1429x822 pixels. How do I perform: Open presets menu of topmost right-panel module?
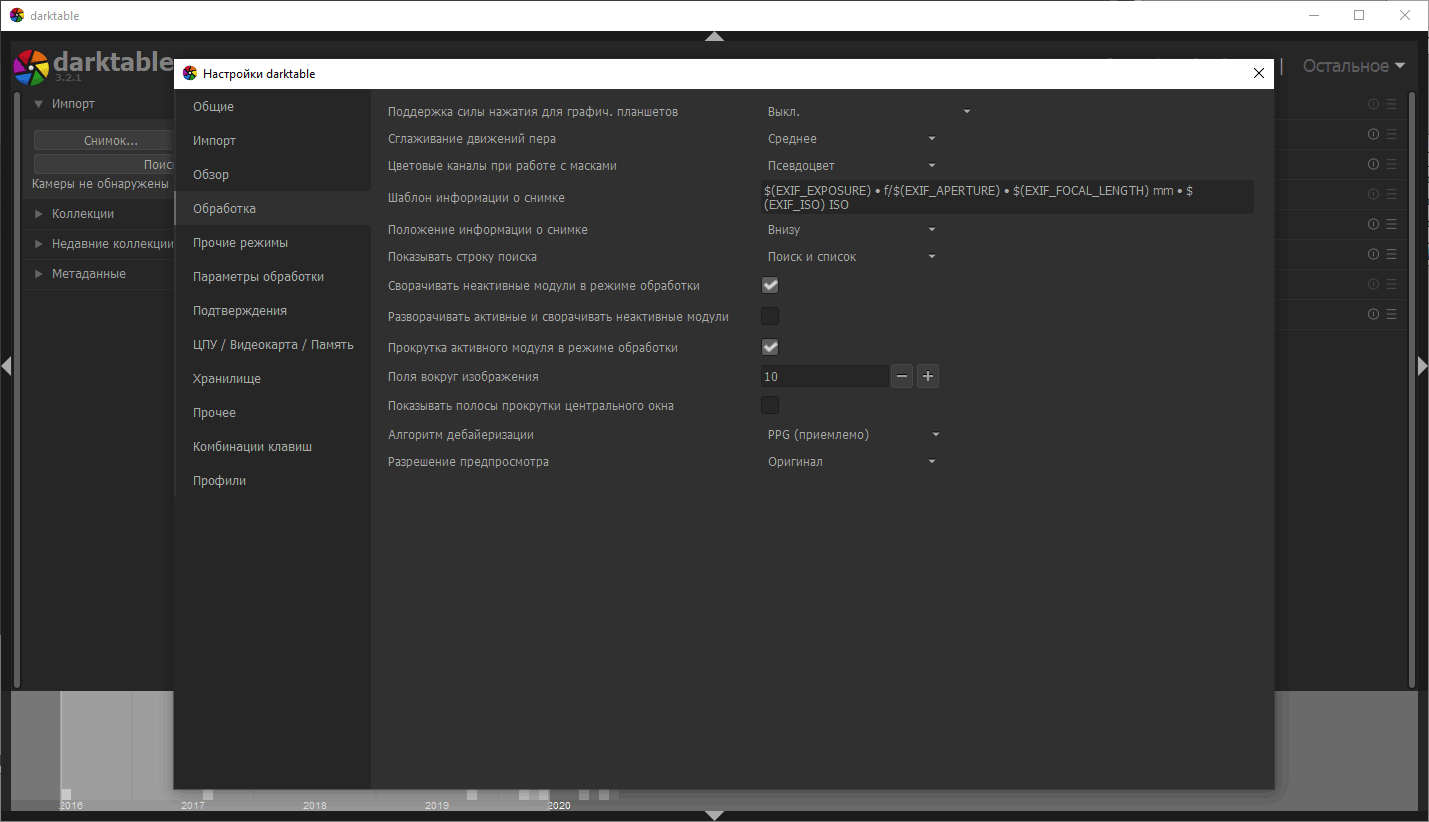(x=1391, y=104)
